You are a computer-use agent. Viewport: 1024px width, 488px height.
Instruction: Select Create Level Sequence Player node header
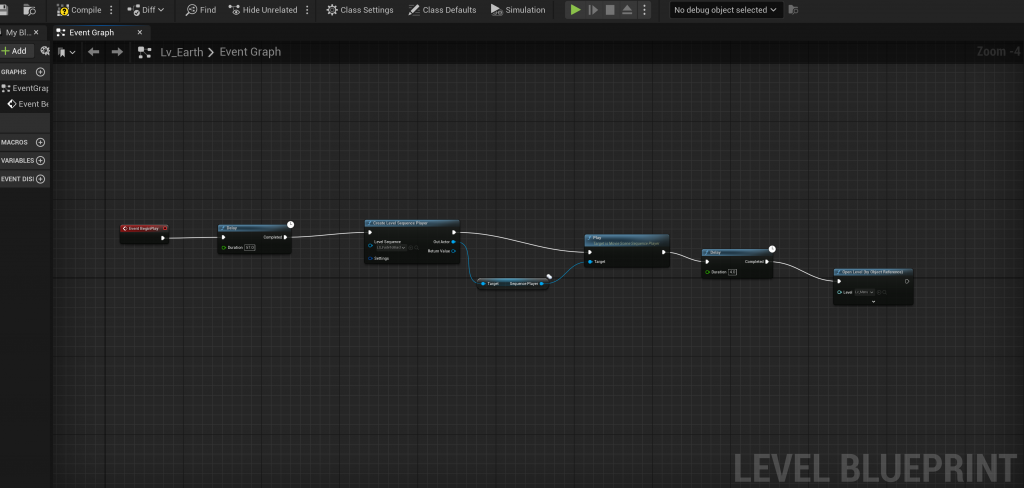tap(412, 223)
